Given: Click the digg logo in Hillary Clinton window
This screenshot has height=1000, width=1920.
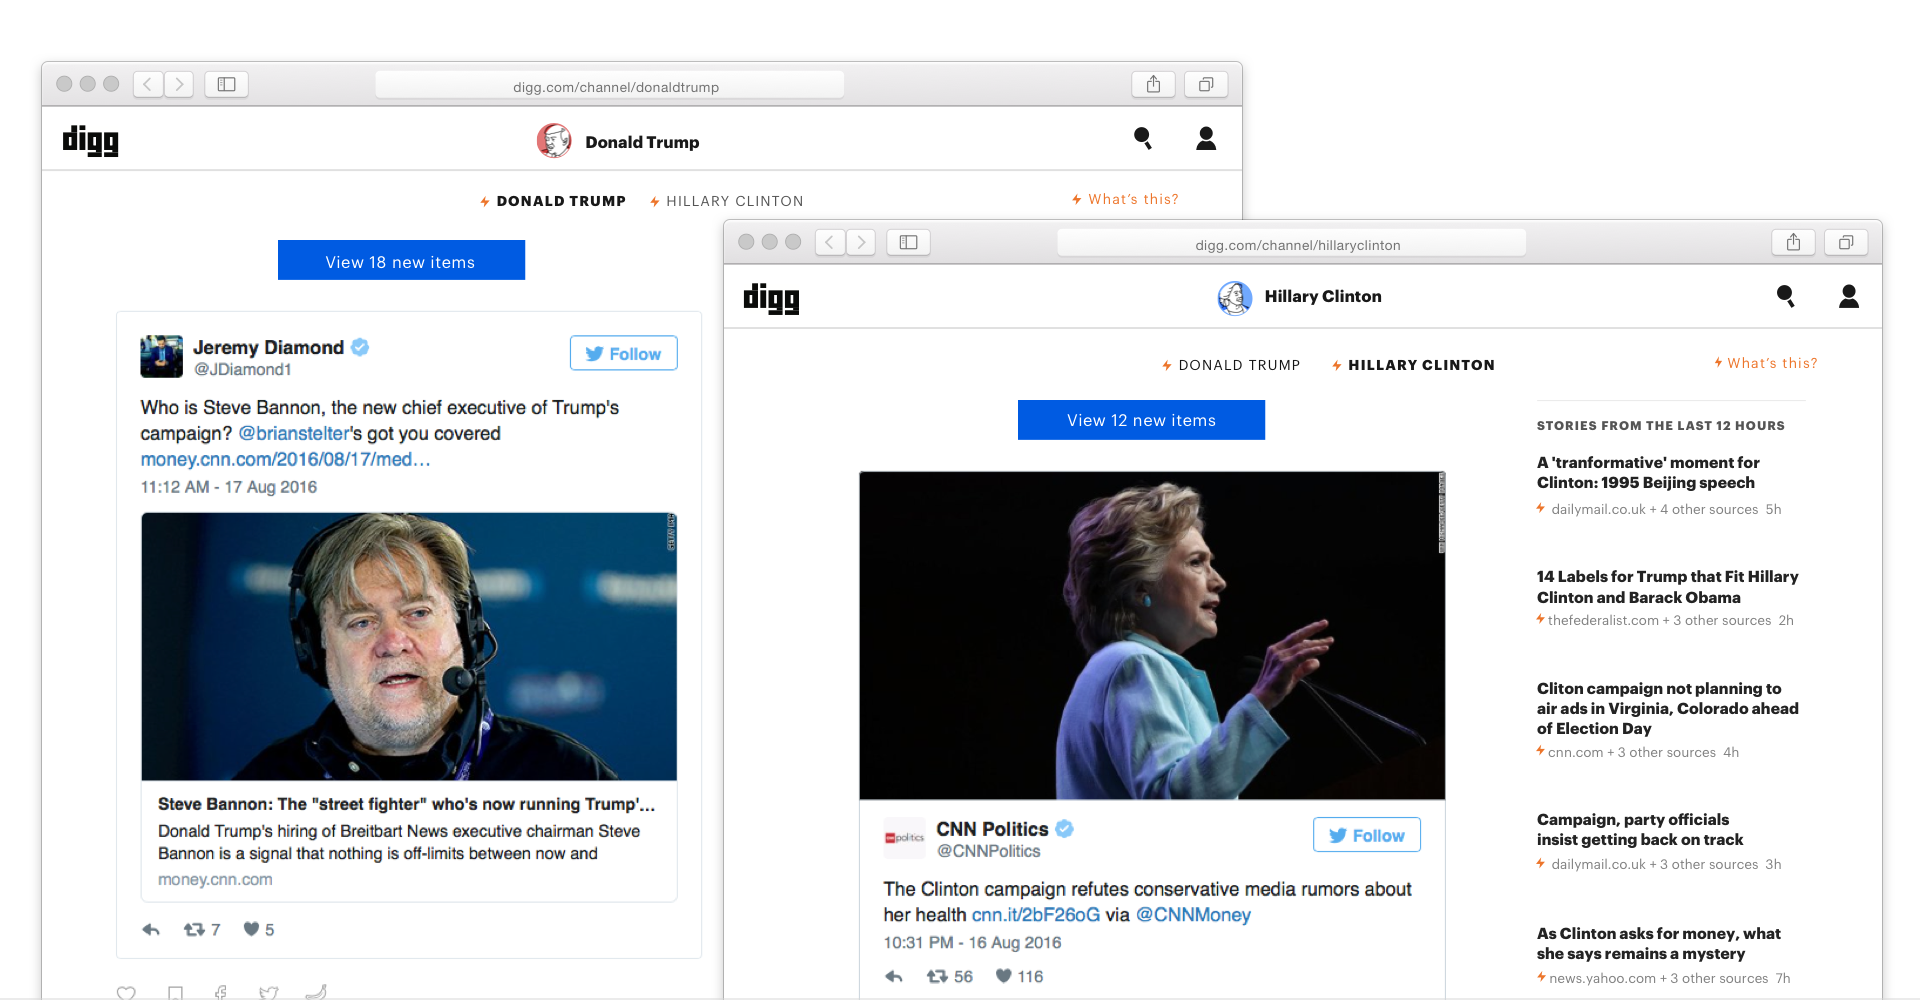Looking at the screenshot, I should click(x=771, y=298).
